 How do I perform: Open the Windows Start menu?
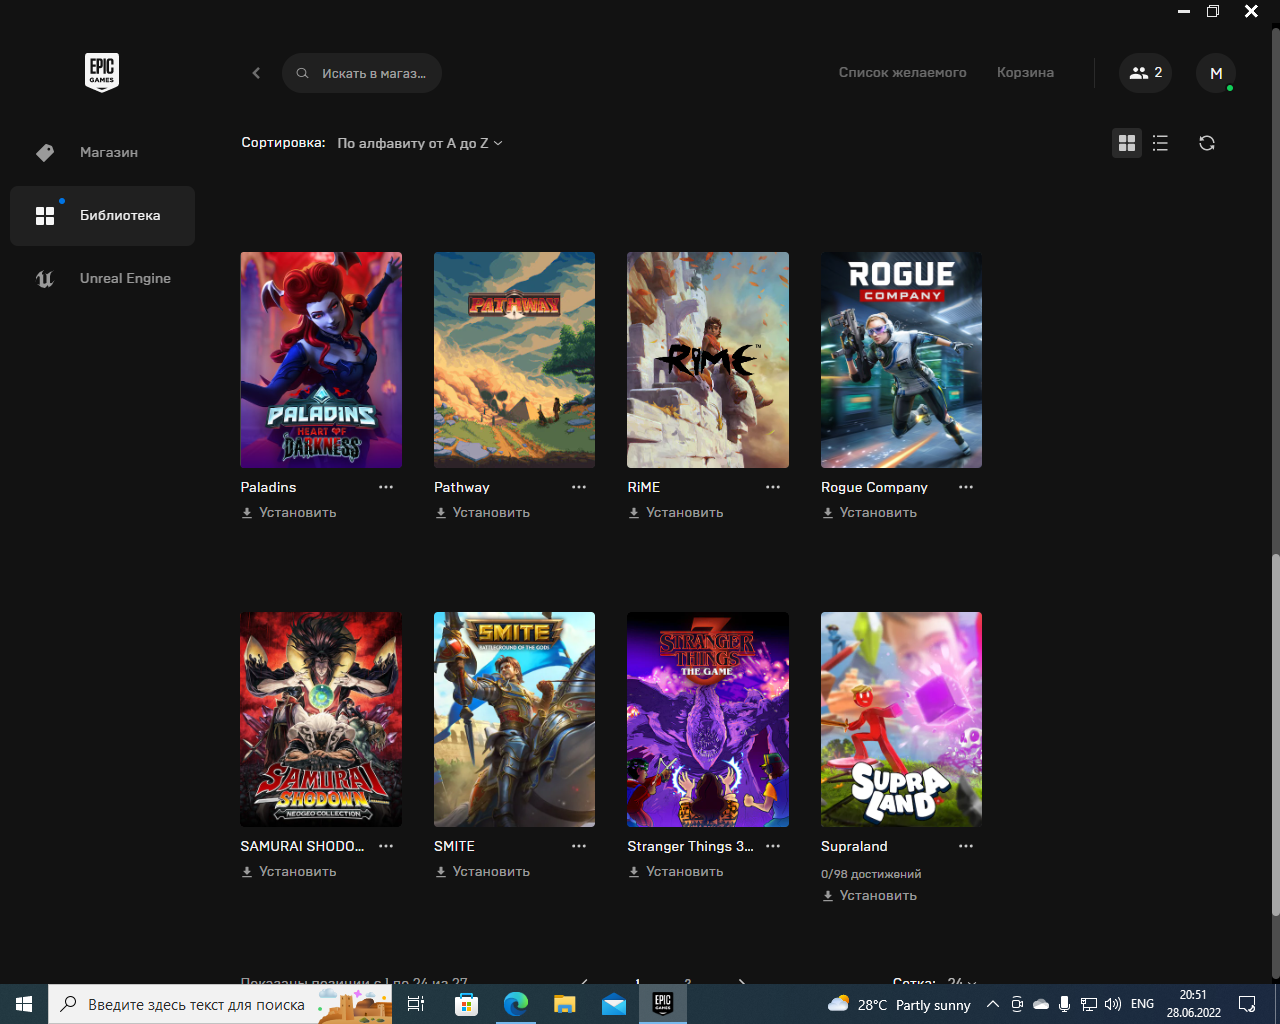24,1004
